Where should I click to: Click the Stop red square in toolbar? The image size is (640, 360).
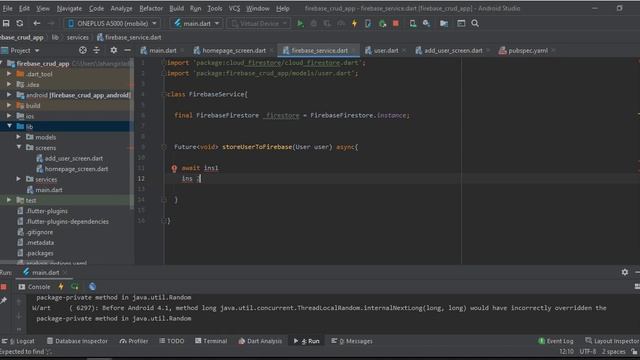(396, 23)
